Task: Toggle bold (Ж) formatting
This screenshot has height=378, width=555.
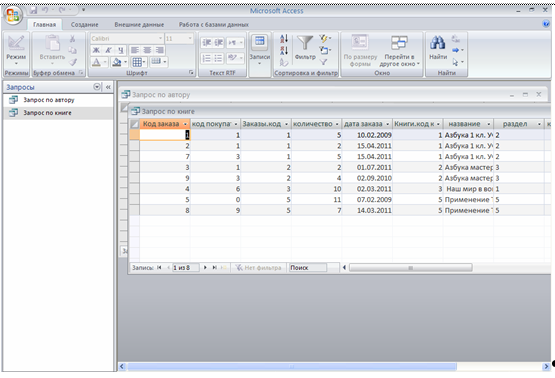Action: point(96,50)
